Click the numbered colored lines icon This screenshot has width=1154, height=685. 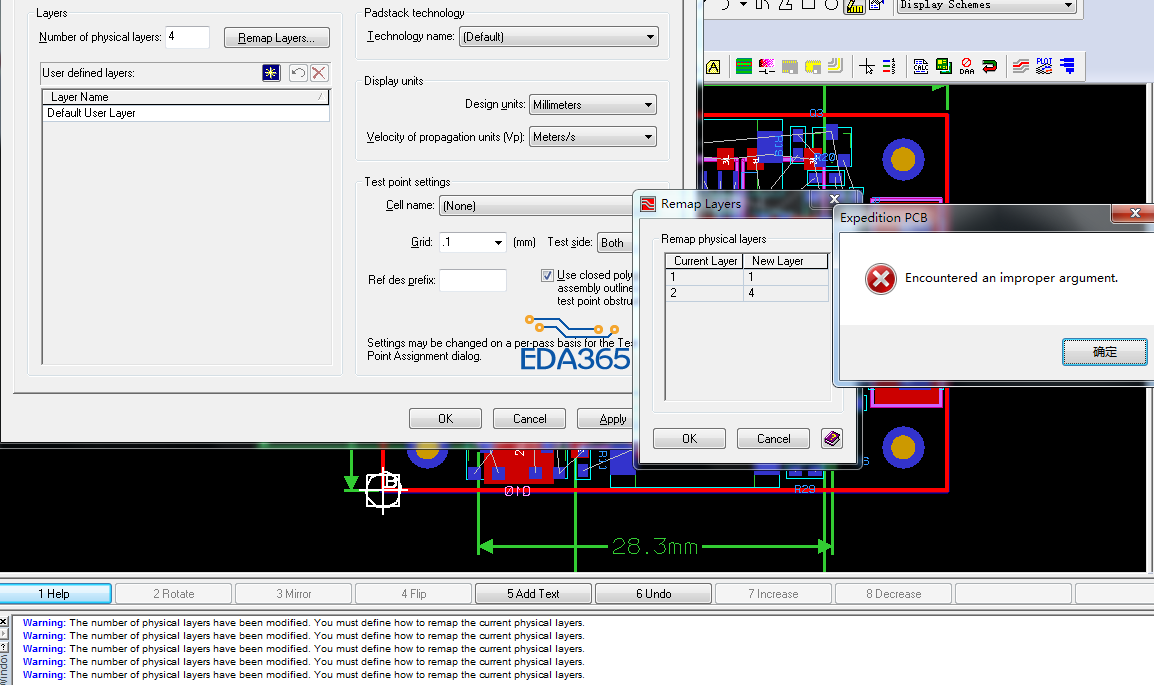pyautogui.click(x=889, y=67)
